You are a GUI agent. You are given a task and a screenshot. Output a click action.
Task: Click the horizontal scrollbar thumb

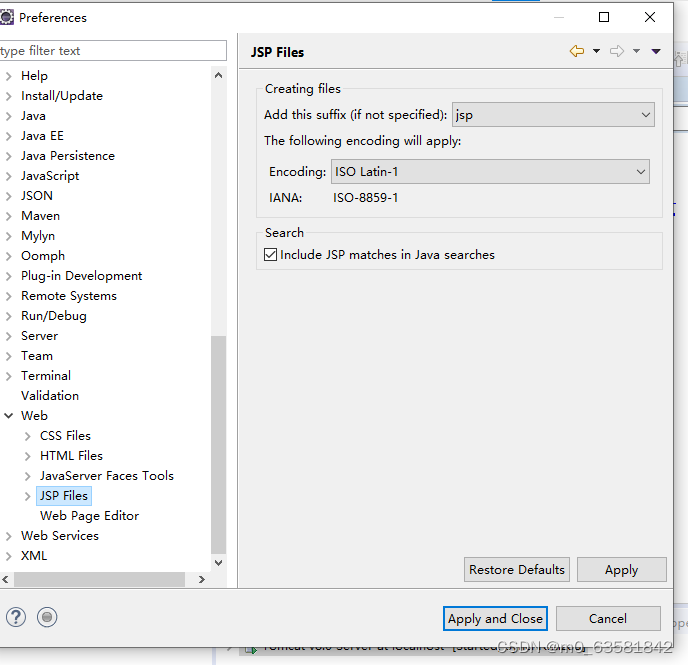click(99, 579)
